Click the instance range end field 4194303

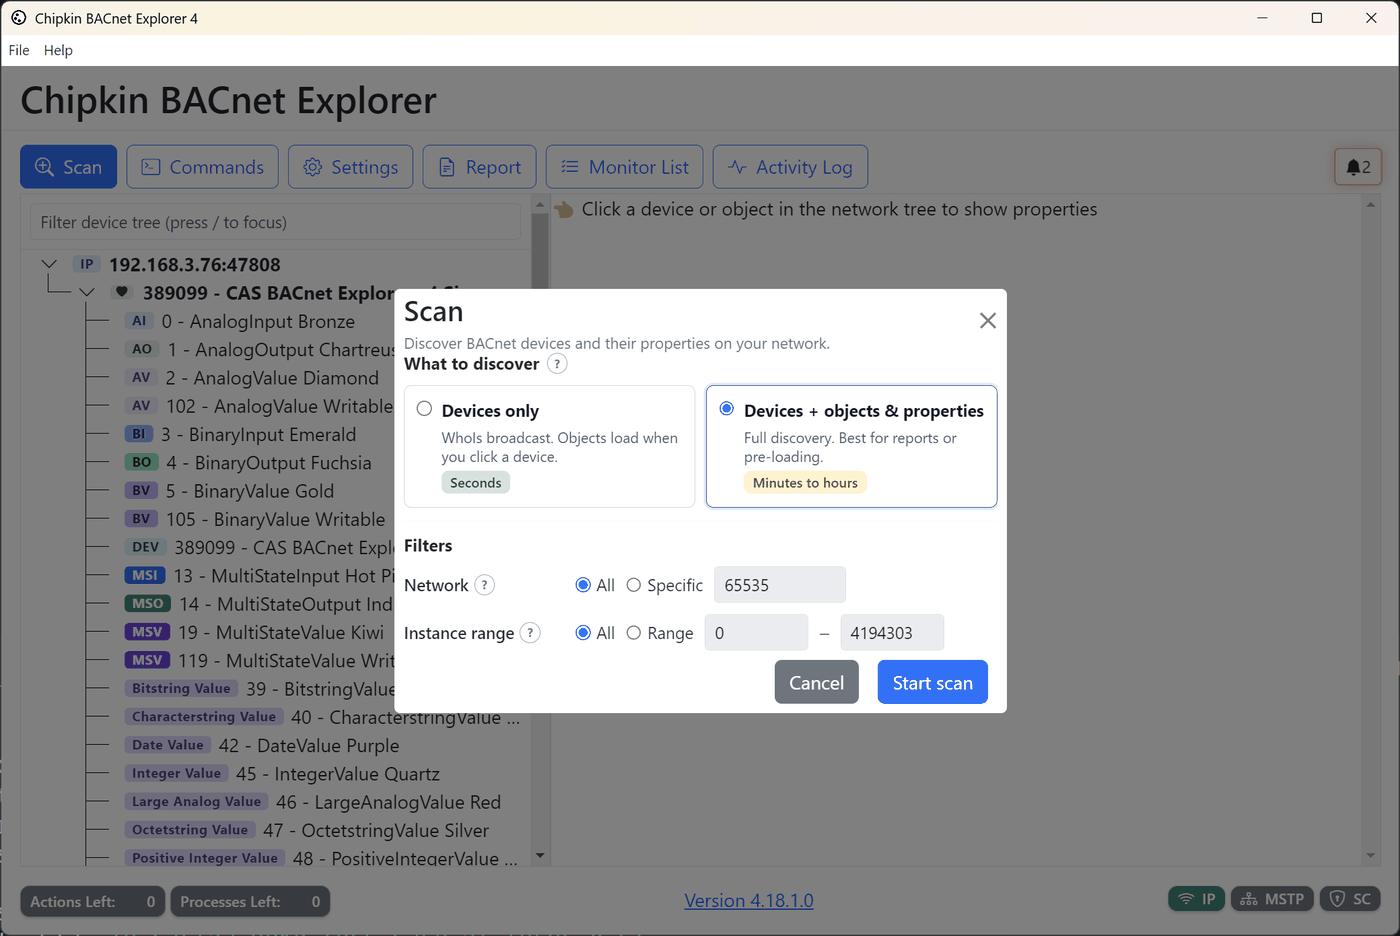(892, 633)
